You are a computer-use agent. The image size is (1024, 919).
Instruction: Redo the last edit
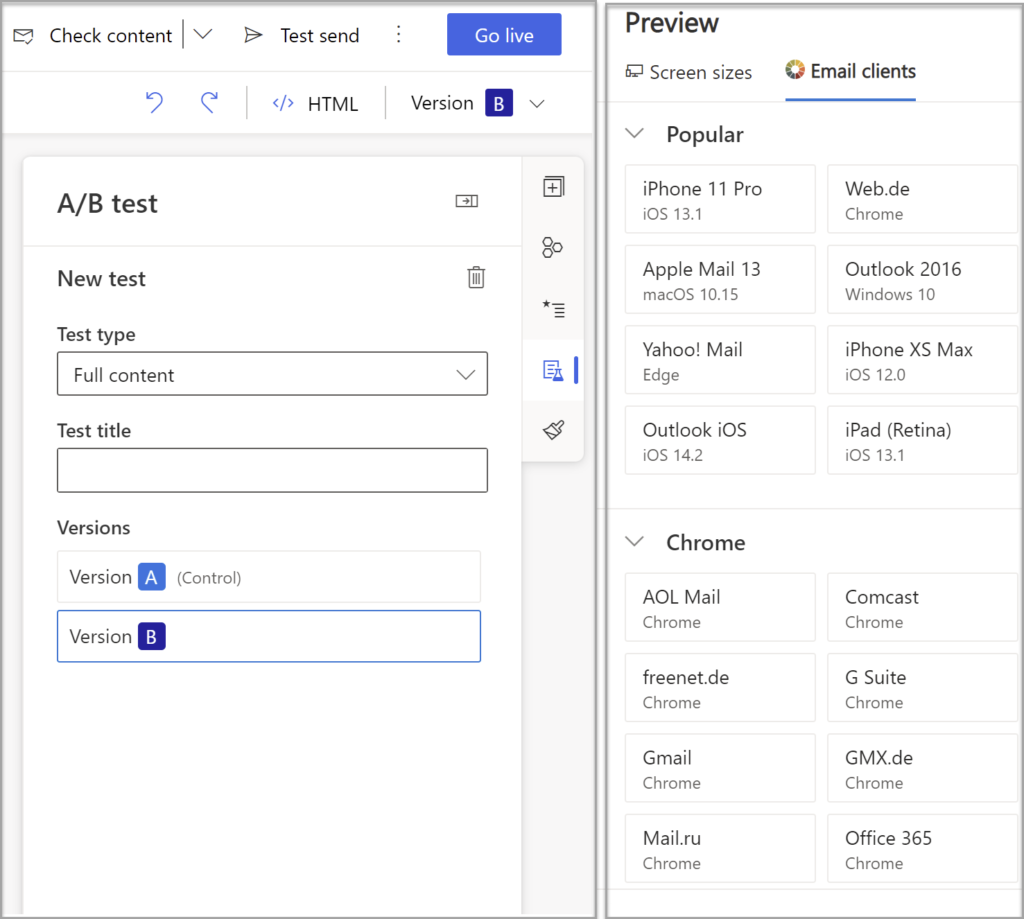209,103
